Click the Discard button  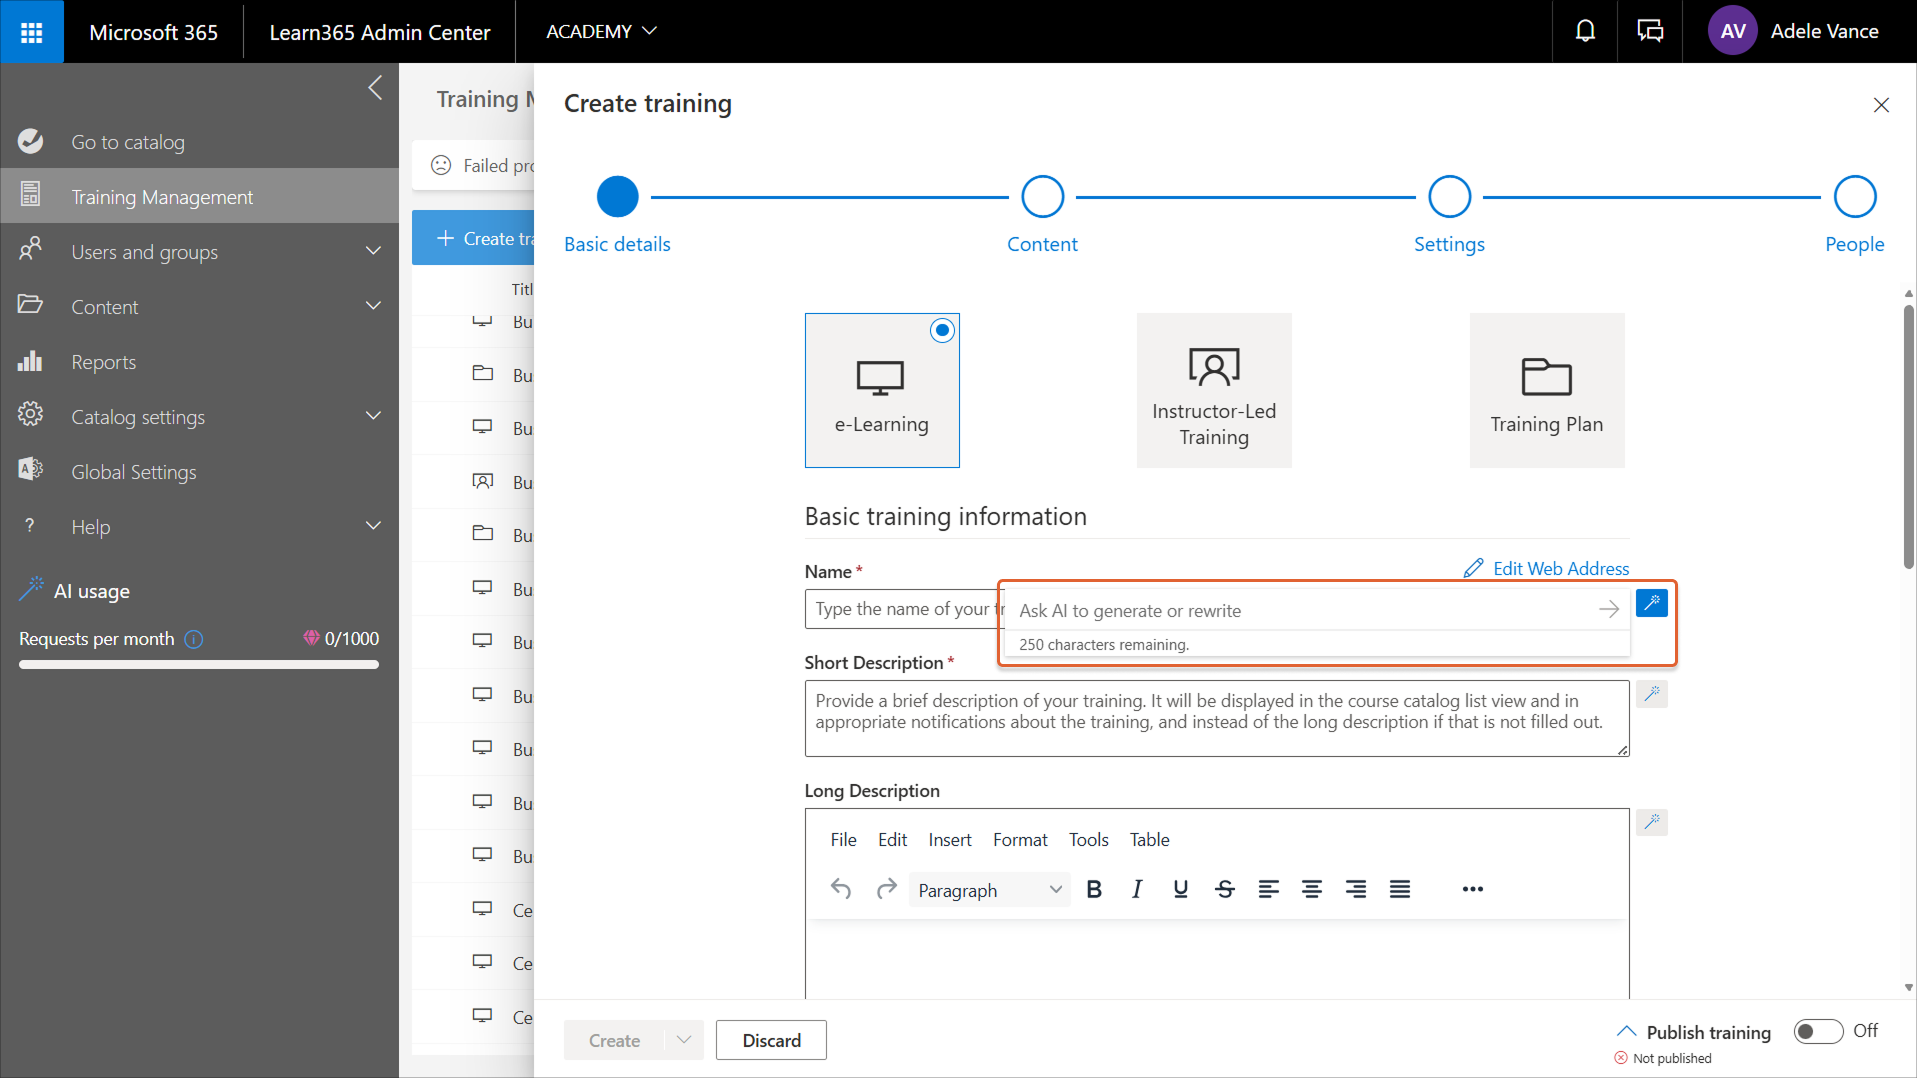point(771,1040)
